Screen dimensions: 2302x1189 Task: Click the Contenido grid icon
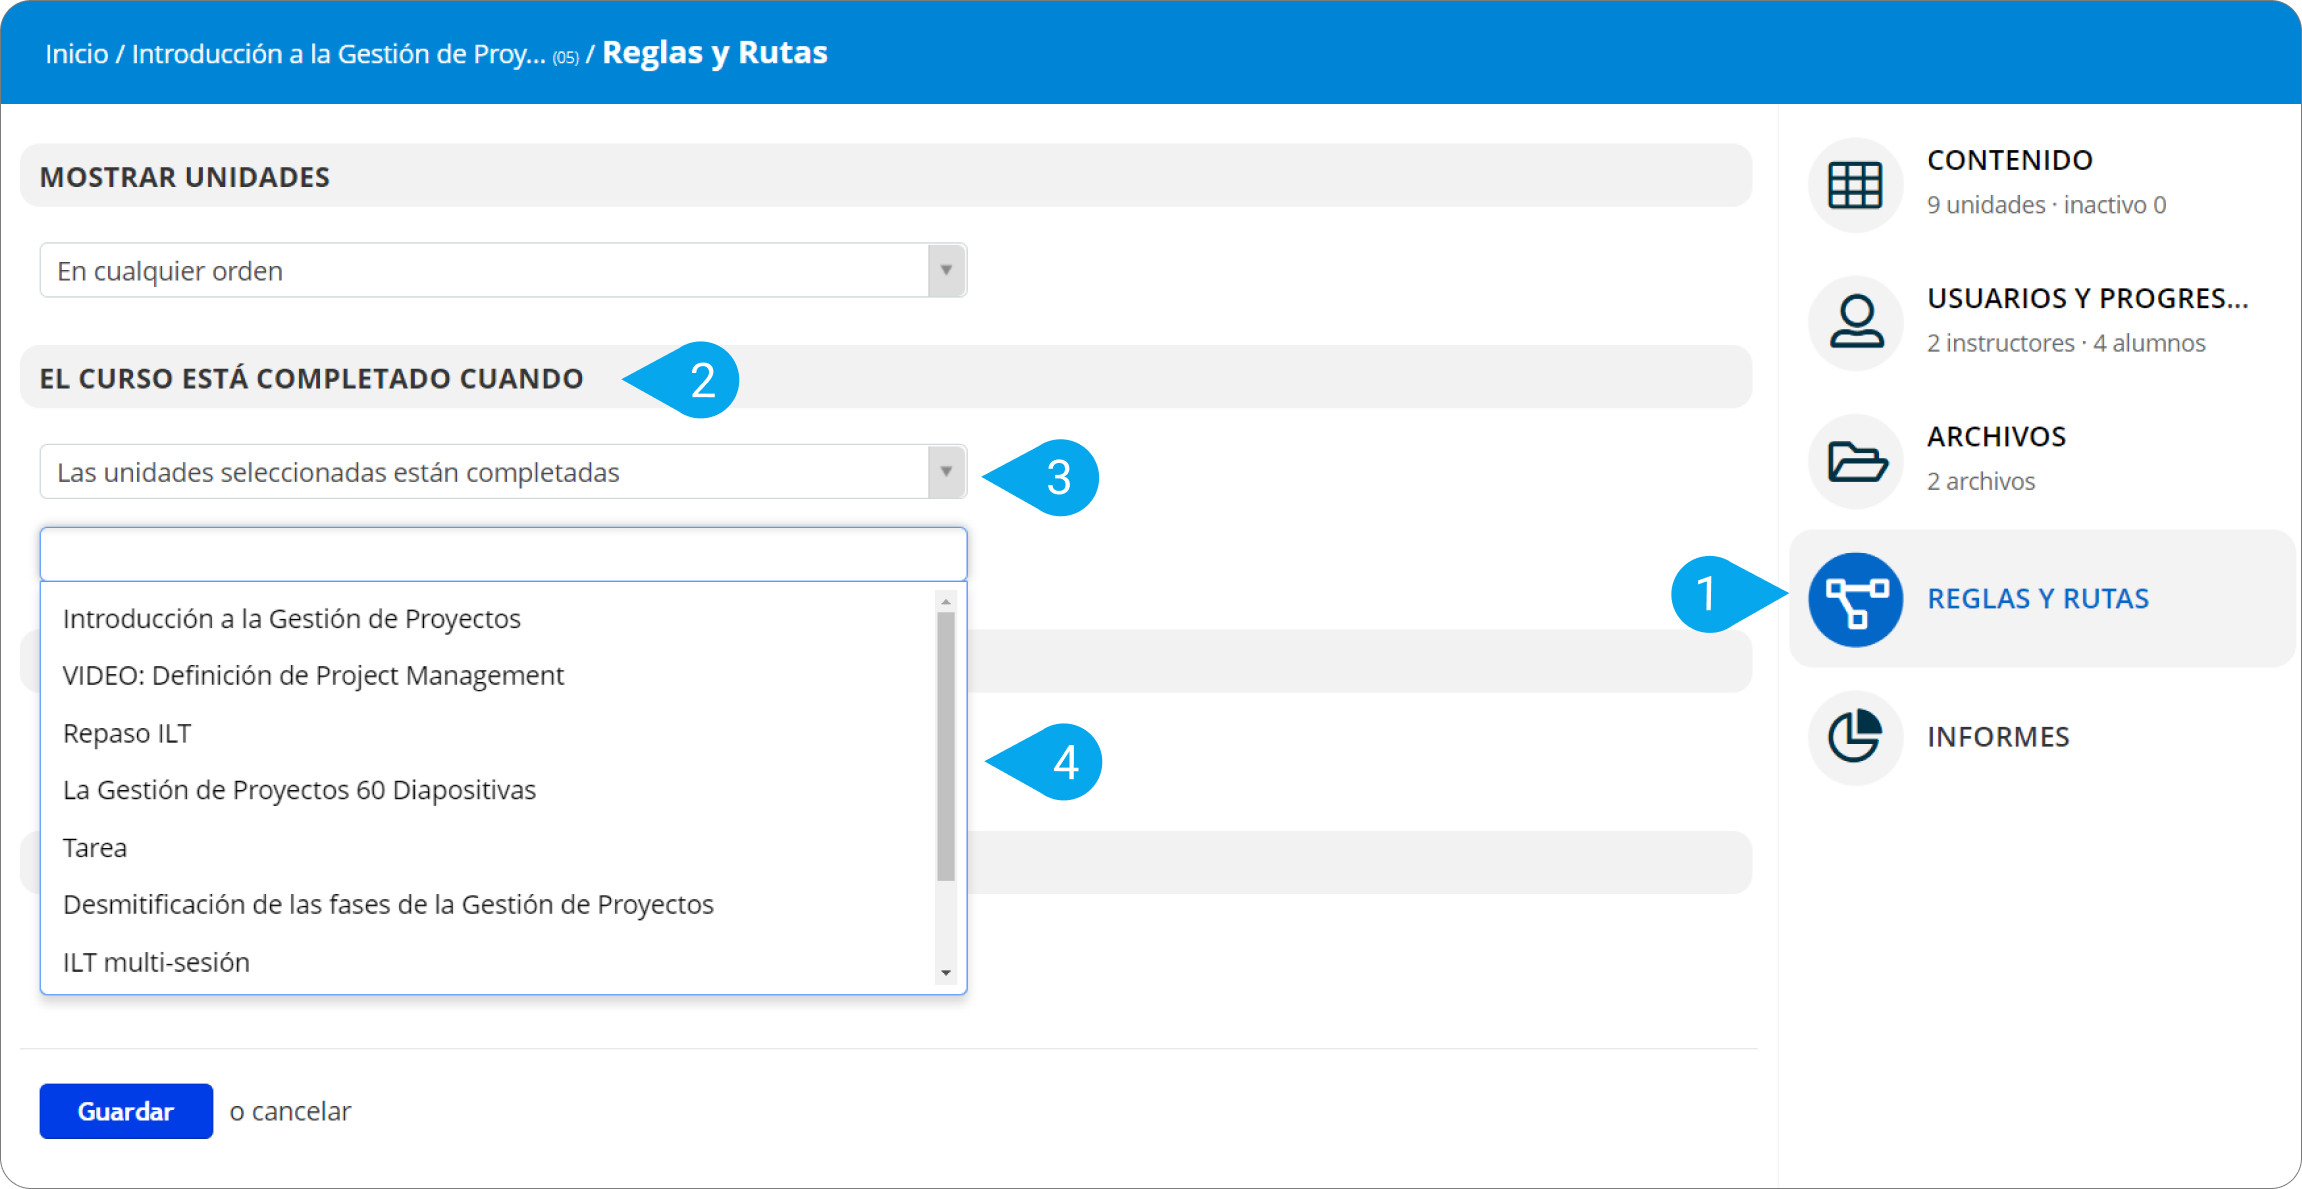1855,185
